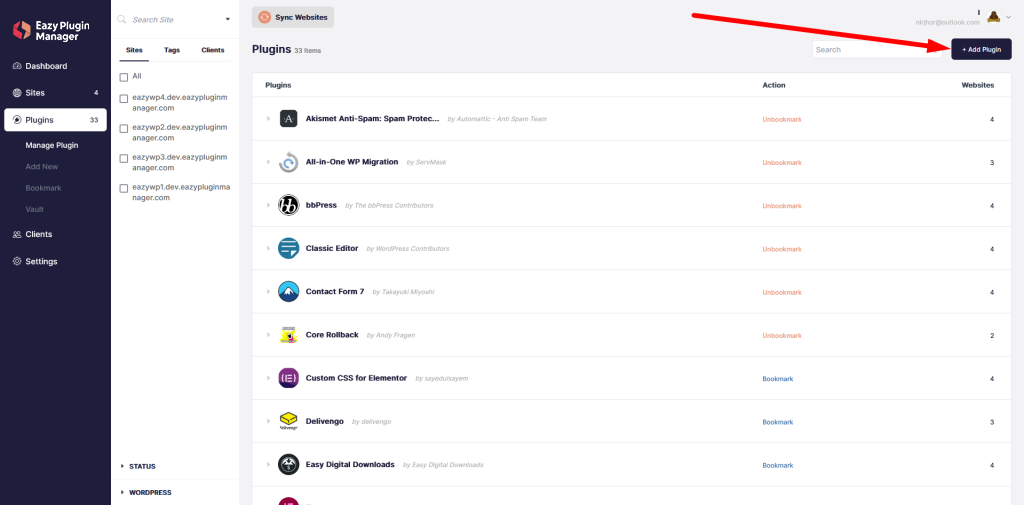
Task: Expand the Easy Digital Downloads row
Action: pyautogui.click(x=268, y=464)
